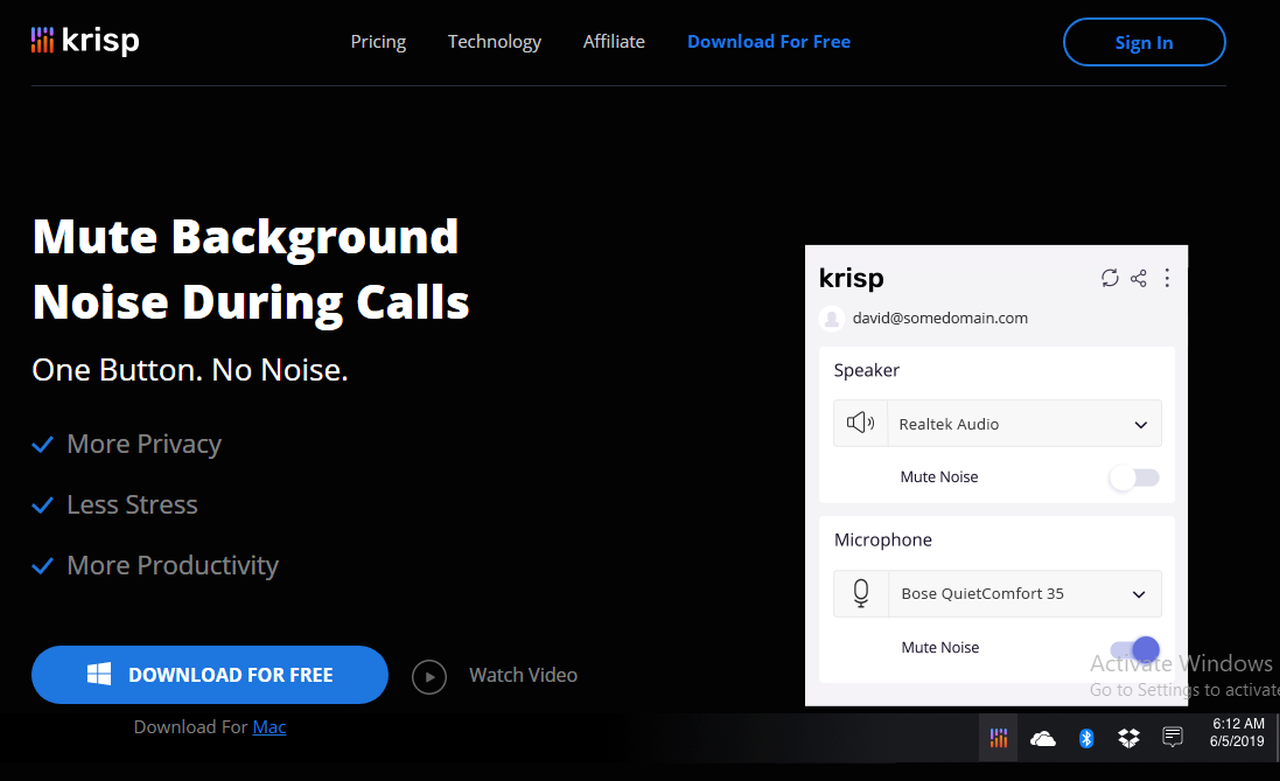Click the blue DOWNLOAD FOR FREE button
Screen dimensions: 1280x781
[x=210, y=675]
